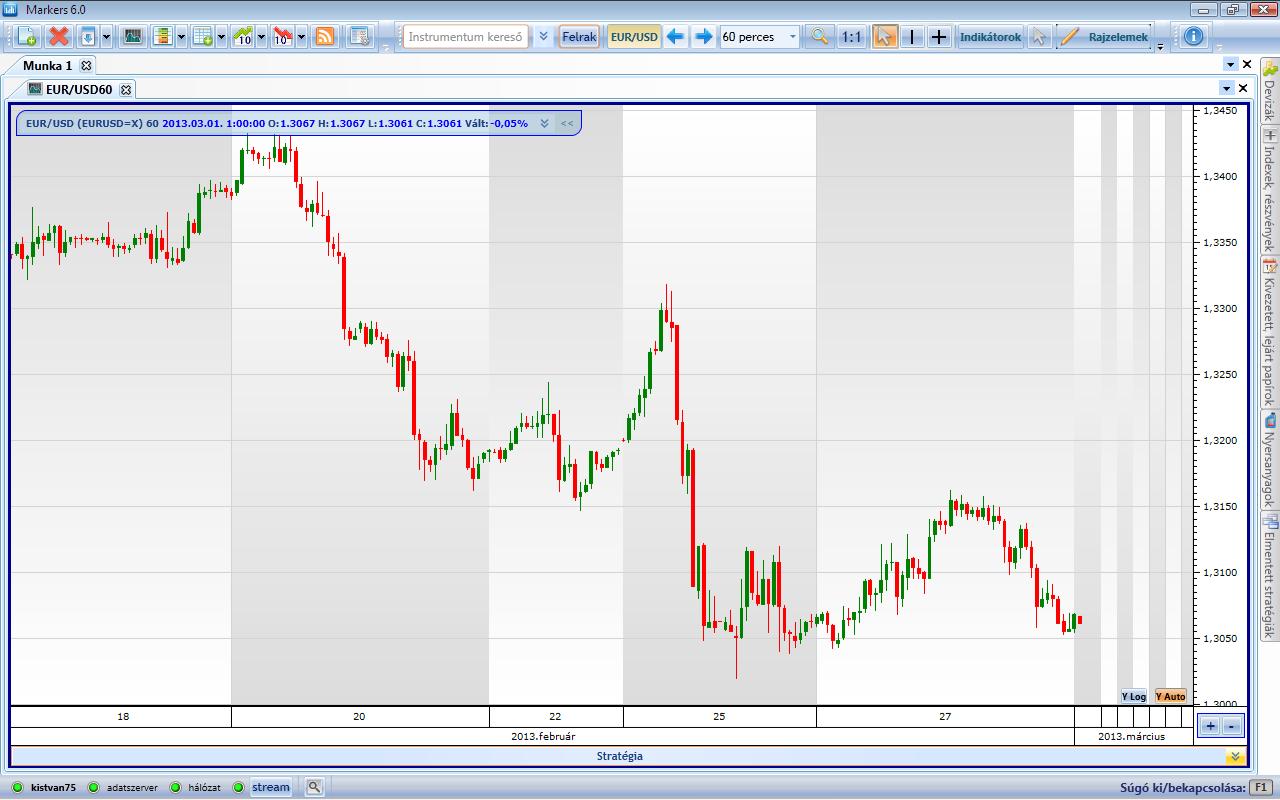
Task: Click the red X delete icon in toolbar
Action: (59, 37)
